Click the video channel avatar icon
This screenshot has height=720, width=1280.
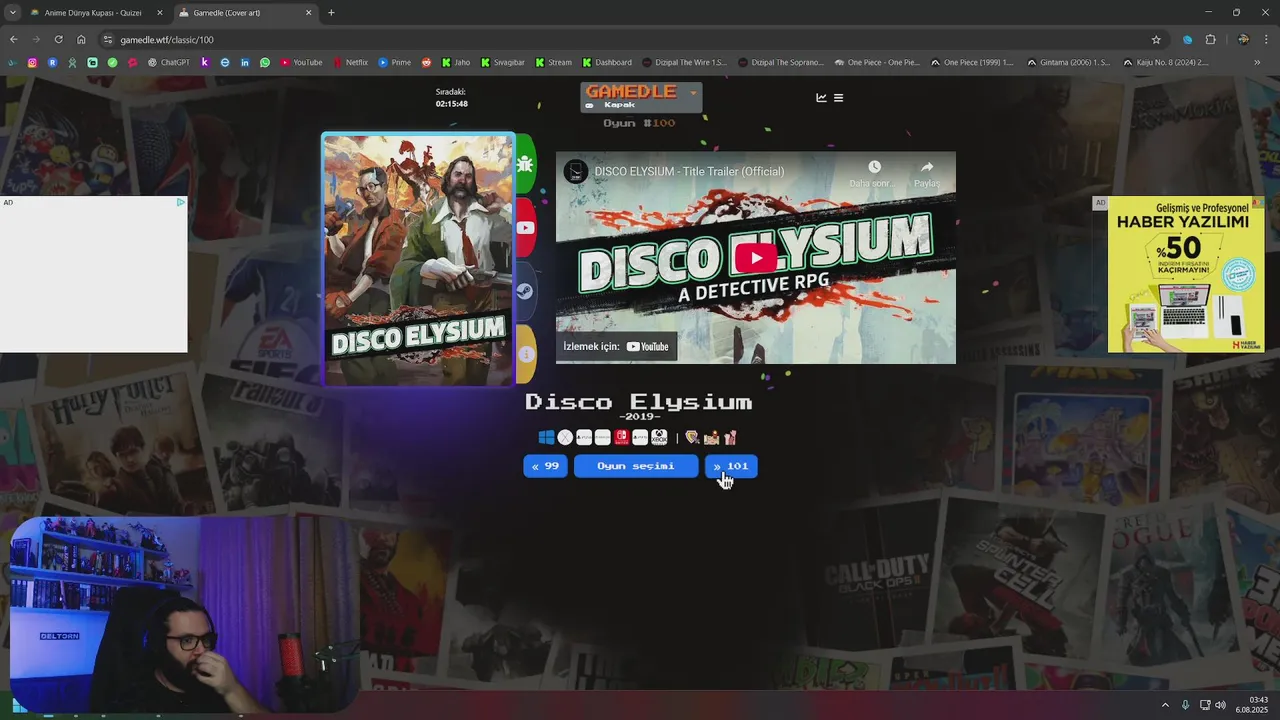coord(575,171)
